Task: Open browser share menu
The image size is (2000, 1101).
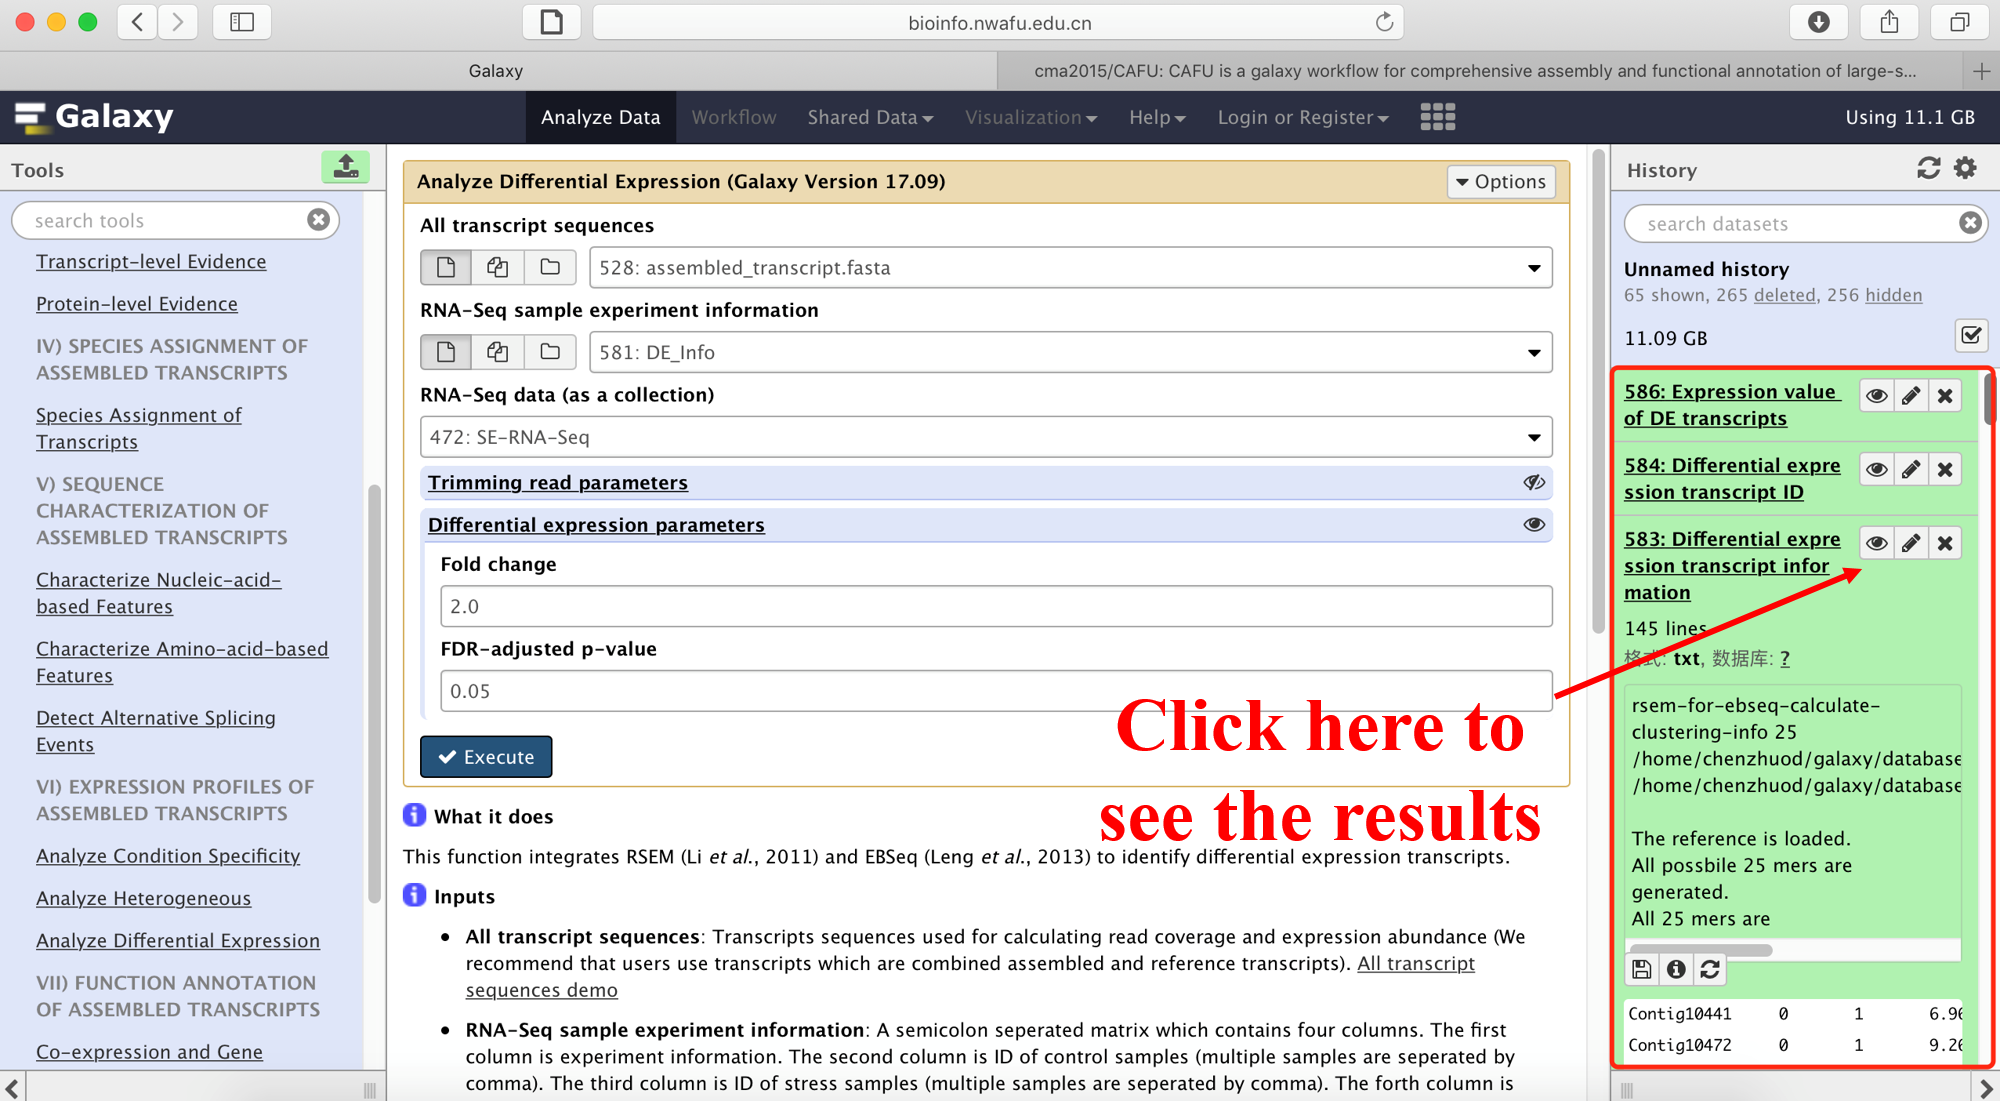Action: pos(1889,22)
